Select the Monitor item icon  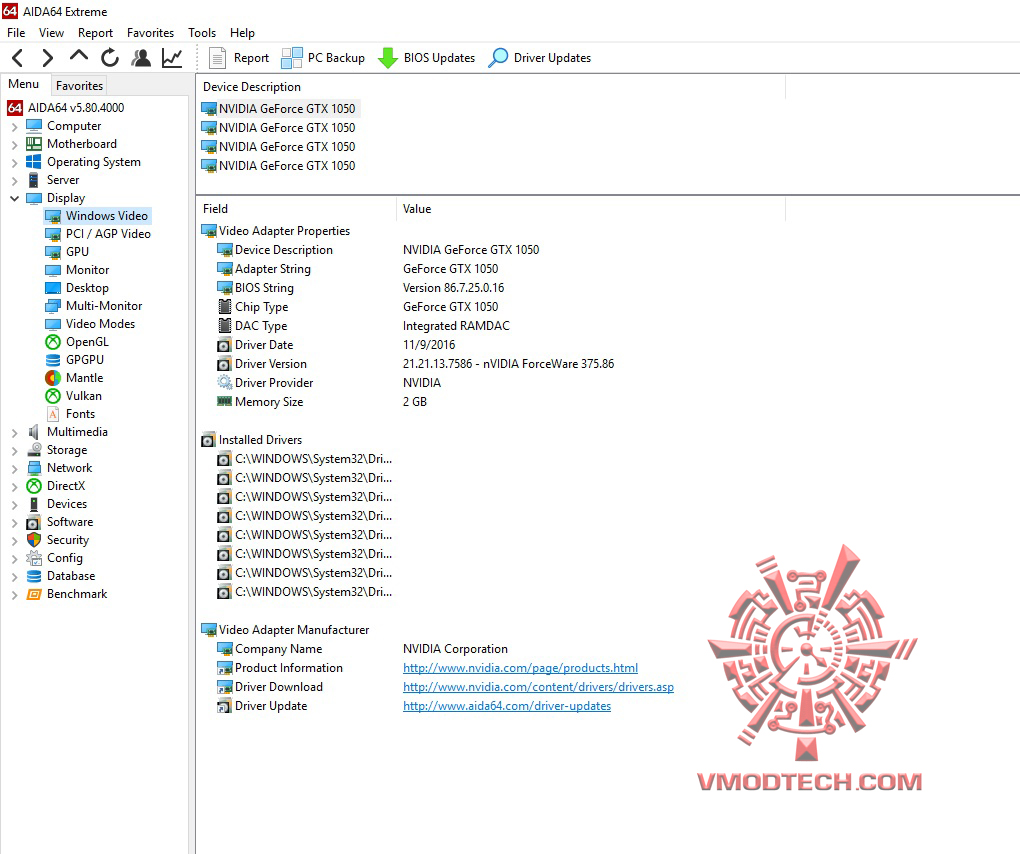tap(53, 270)
